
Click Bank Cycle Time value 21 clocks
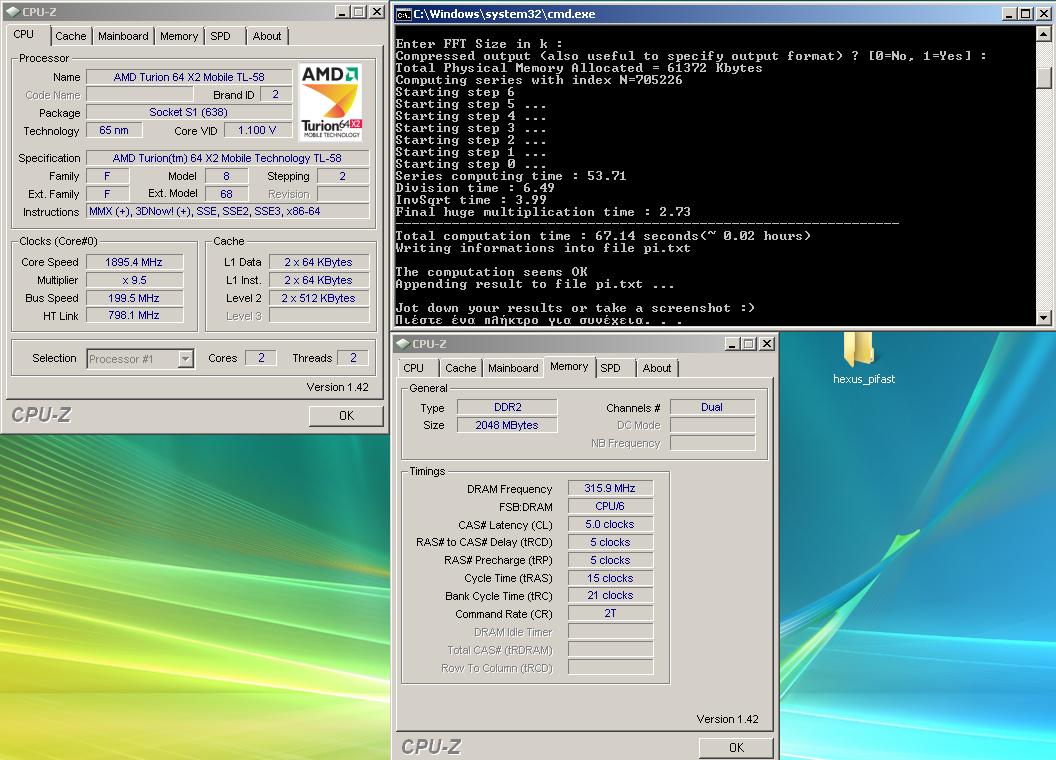[610, 595]
